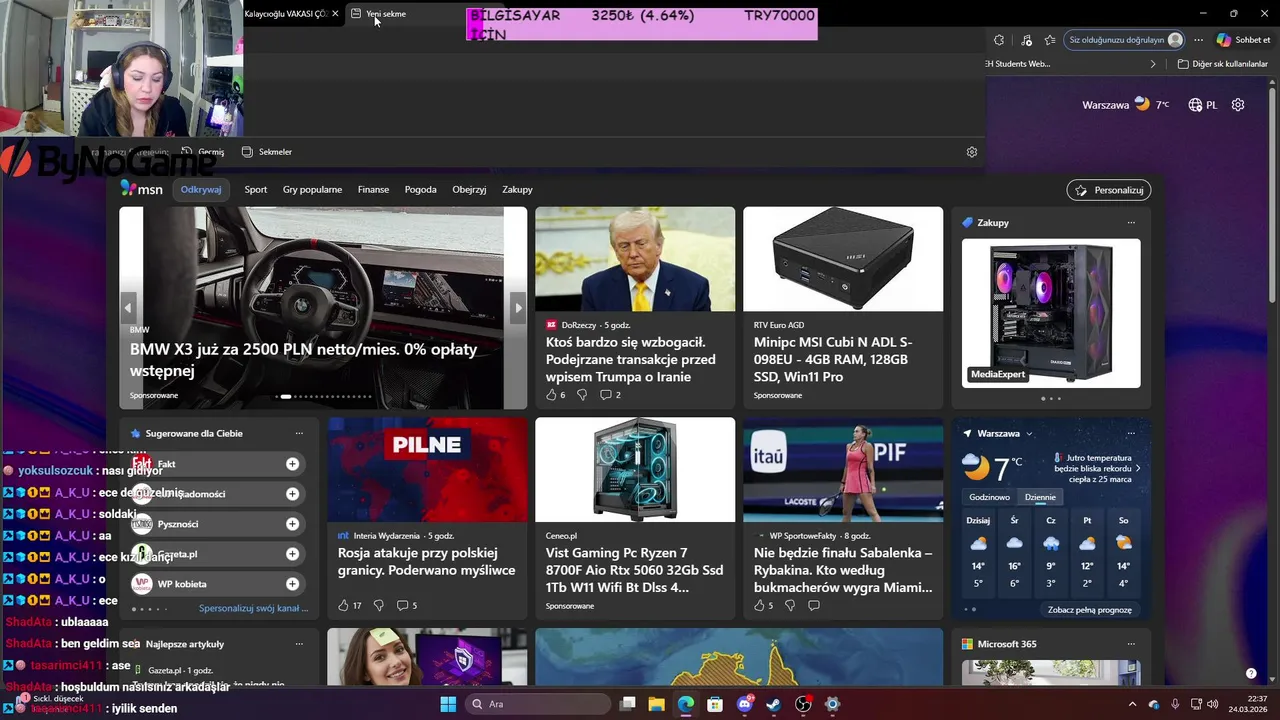
Task: Follow WP kobieta with plus button
Action: (292, 584)
